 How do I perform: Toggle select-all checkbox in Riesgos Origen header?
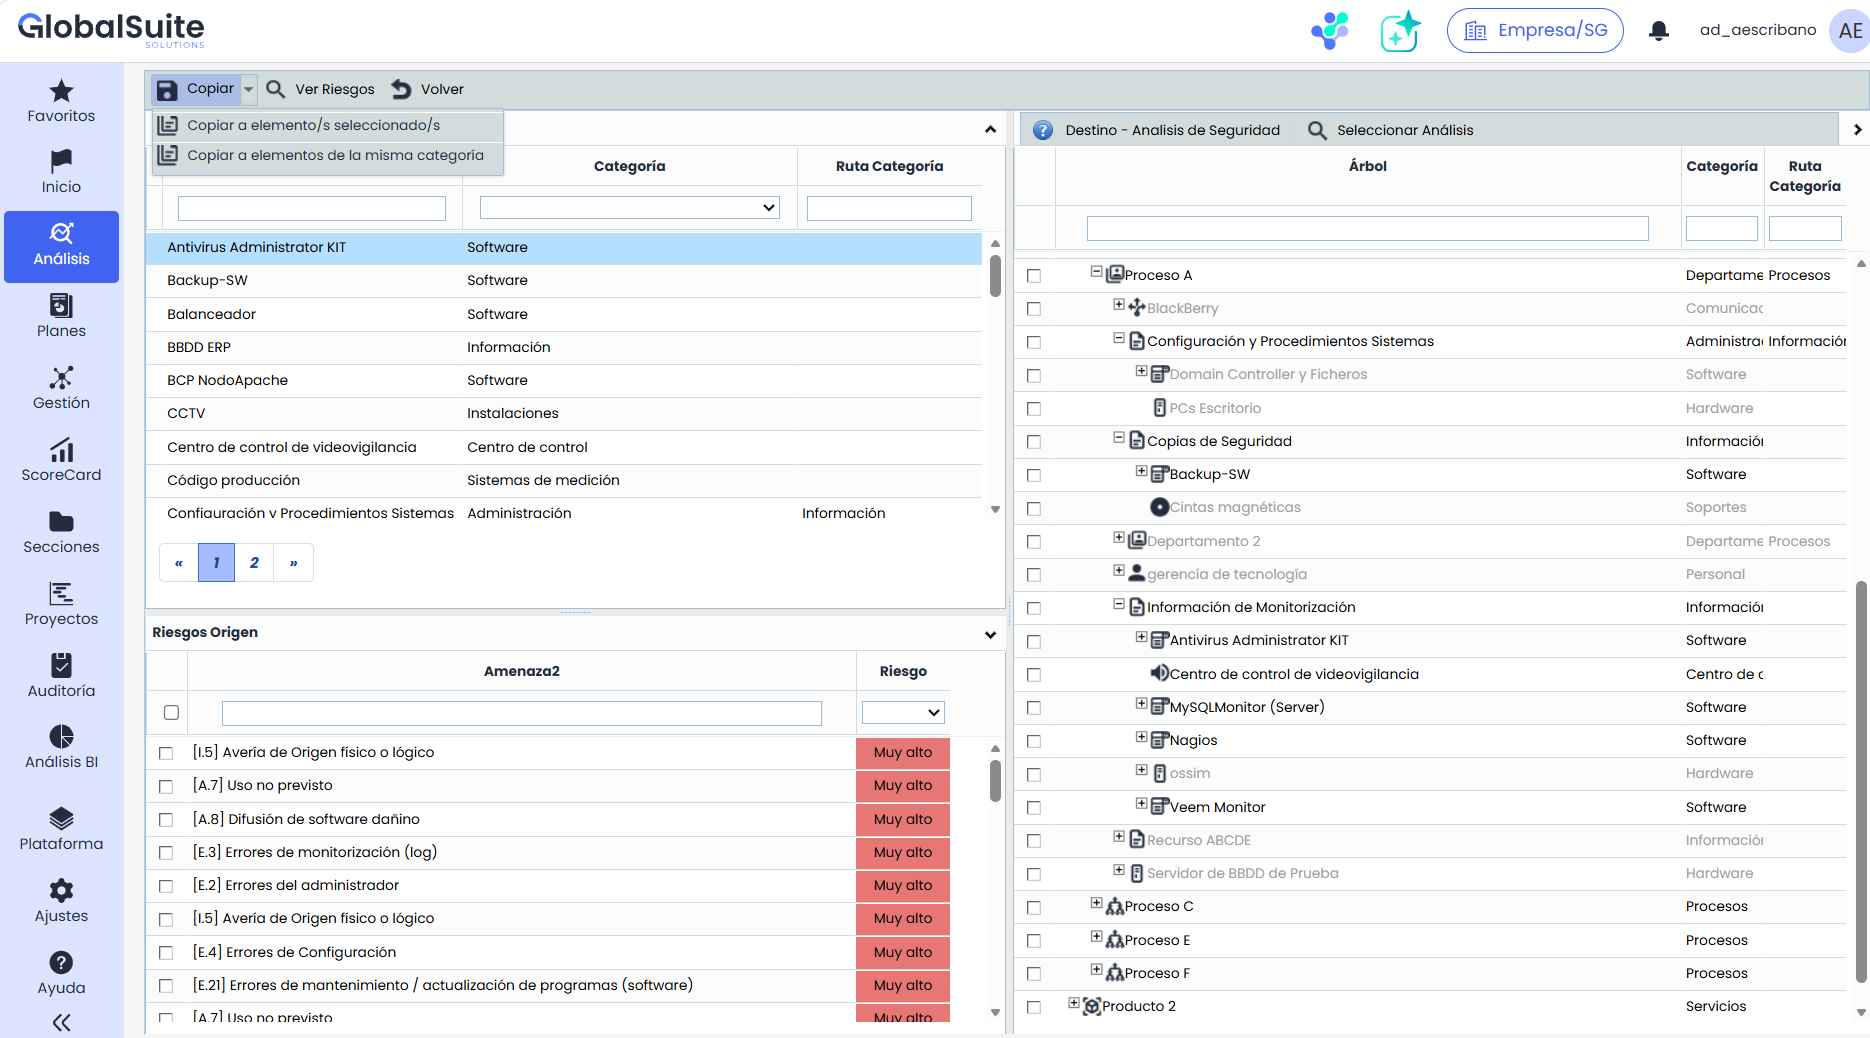click(171, 713)
